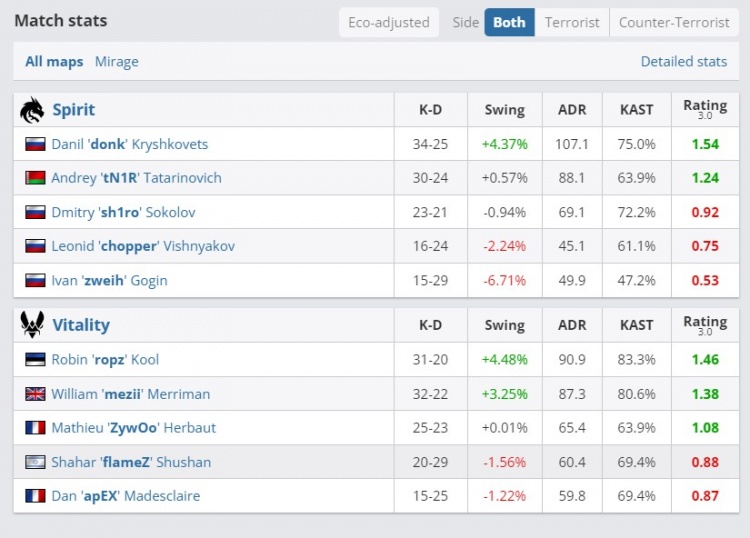Switch side filter to Counter-Terrorist
The height and width of the screenshot is (538, 750).
(x=674, y=22)
